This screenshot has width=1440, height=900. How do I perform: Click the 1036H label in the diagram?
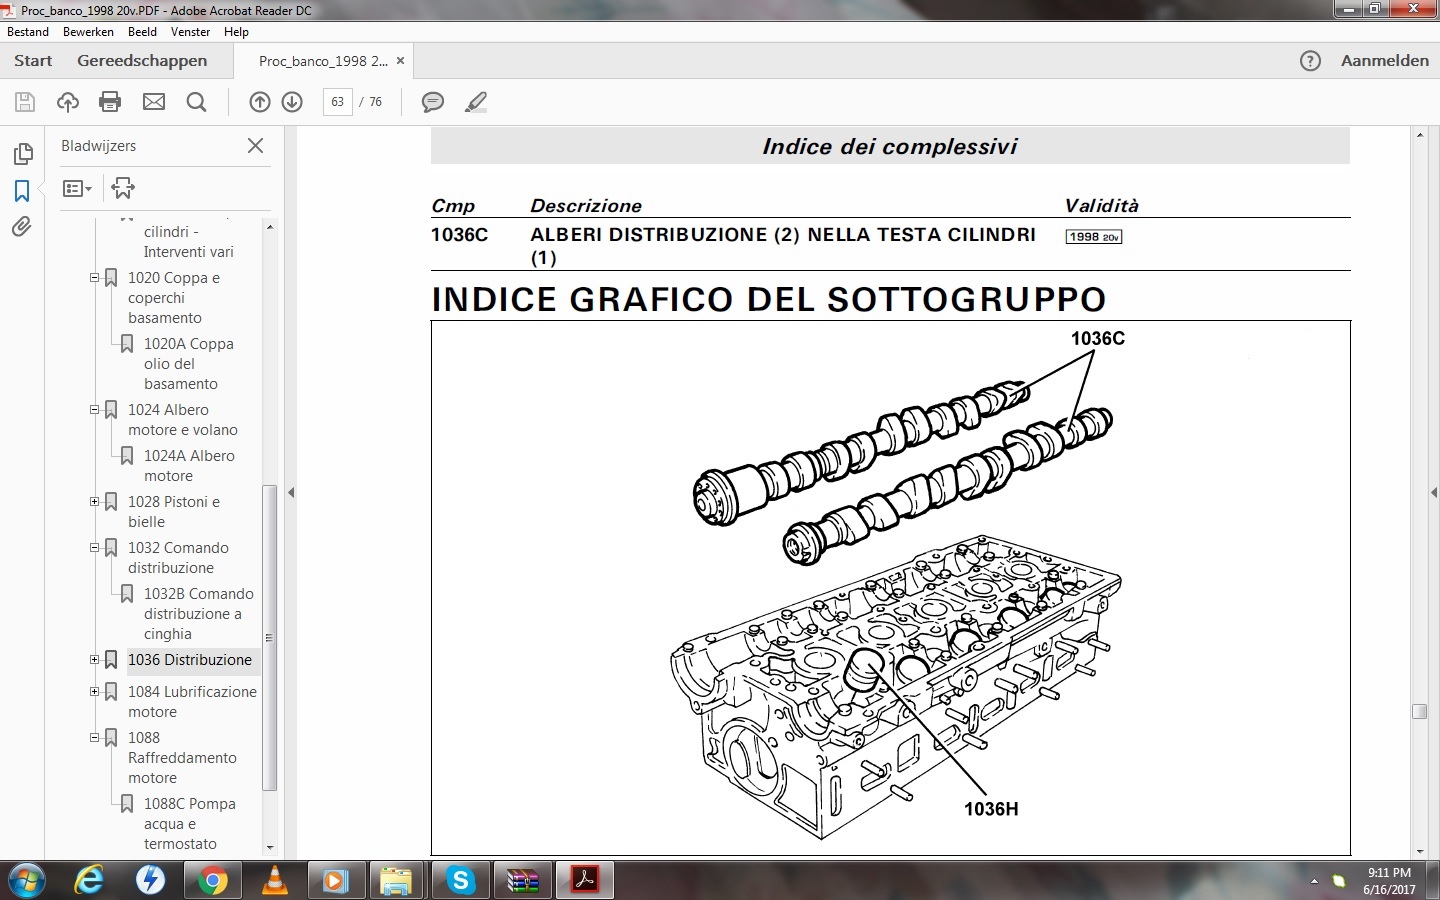click(x=991, y=809)
